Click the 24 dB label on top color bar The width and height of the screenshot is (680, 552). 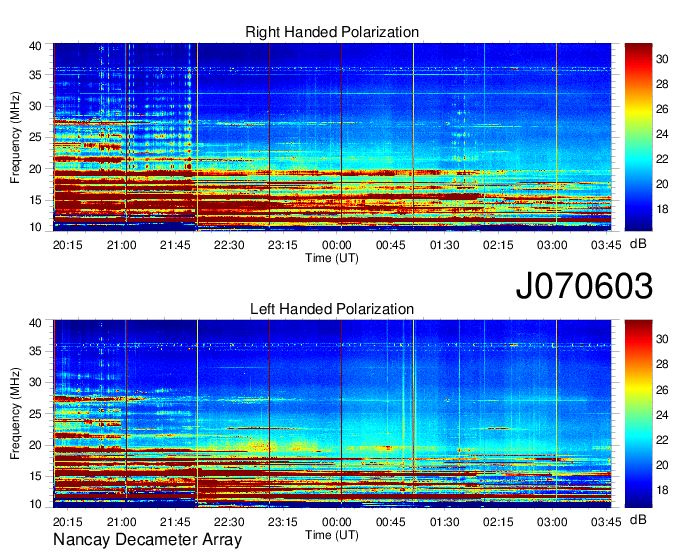tap(662, 134)
